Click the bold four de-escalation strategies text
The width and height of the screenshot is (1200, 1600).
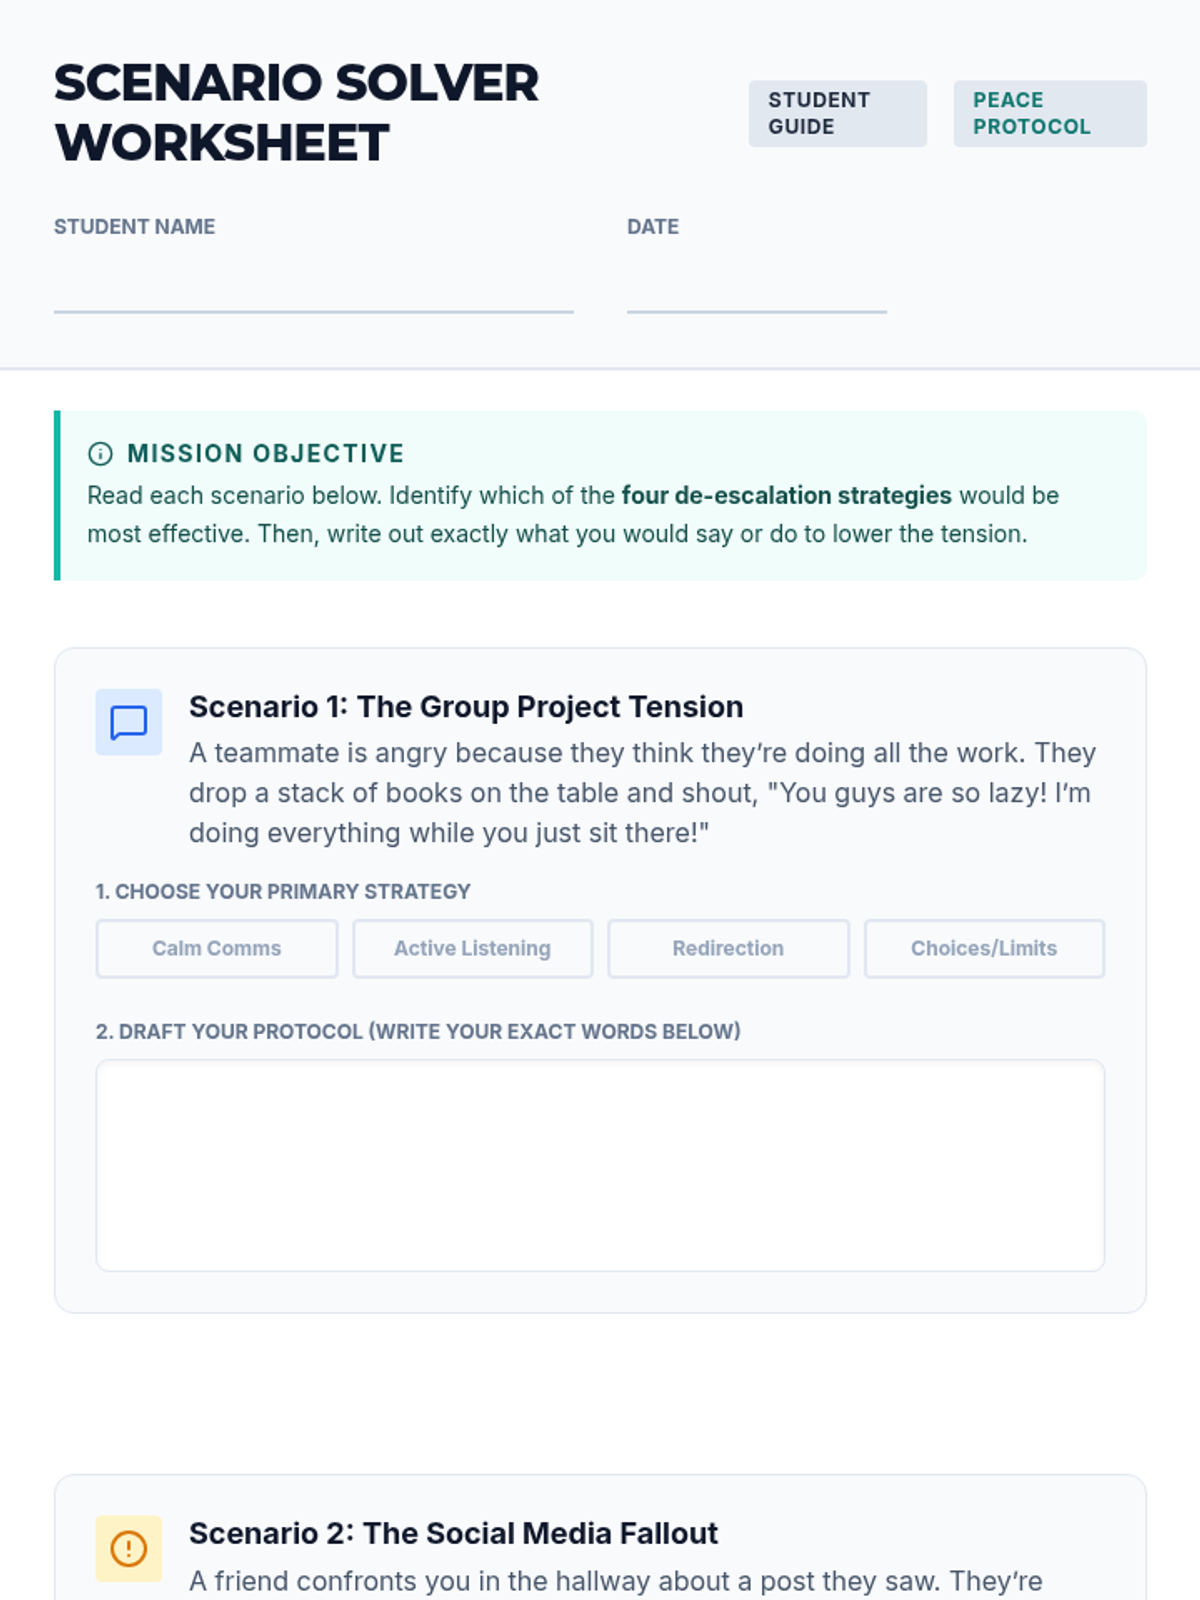tap(786, 496)
